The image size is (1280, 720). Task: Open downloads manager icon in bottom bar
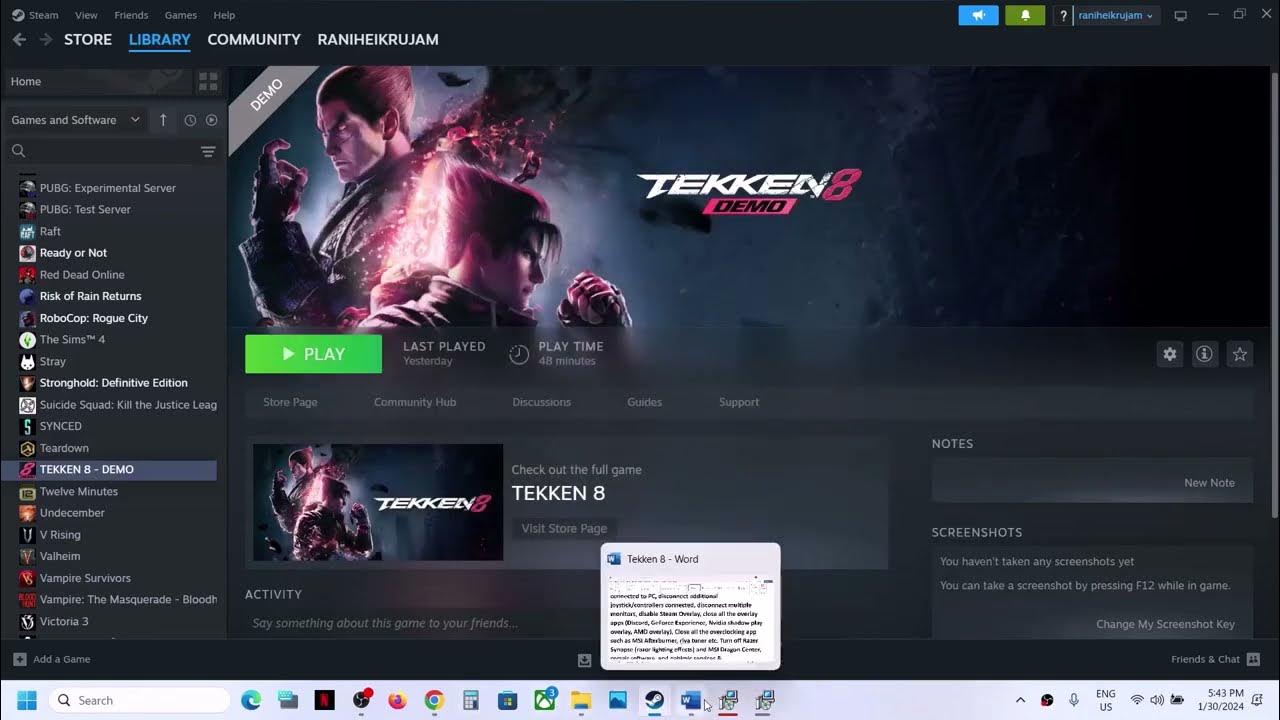coord(584,659)
